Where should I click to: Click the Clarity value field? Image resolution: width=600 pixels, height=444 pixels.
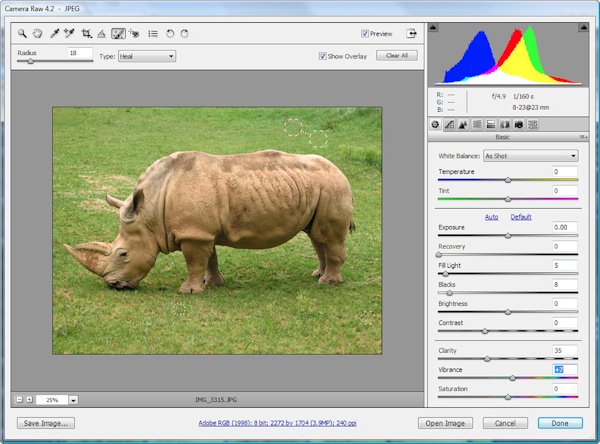564,350
